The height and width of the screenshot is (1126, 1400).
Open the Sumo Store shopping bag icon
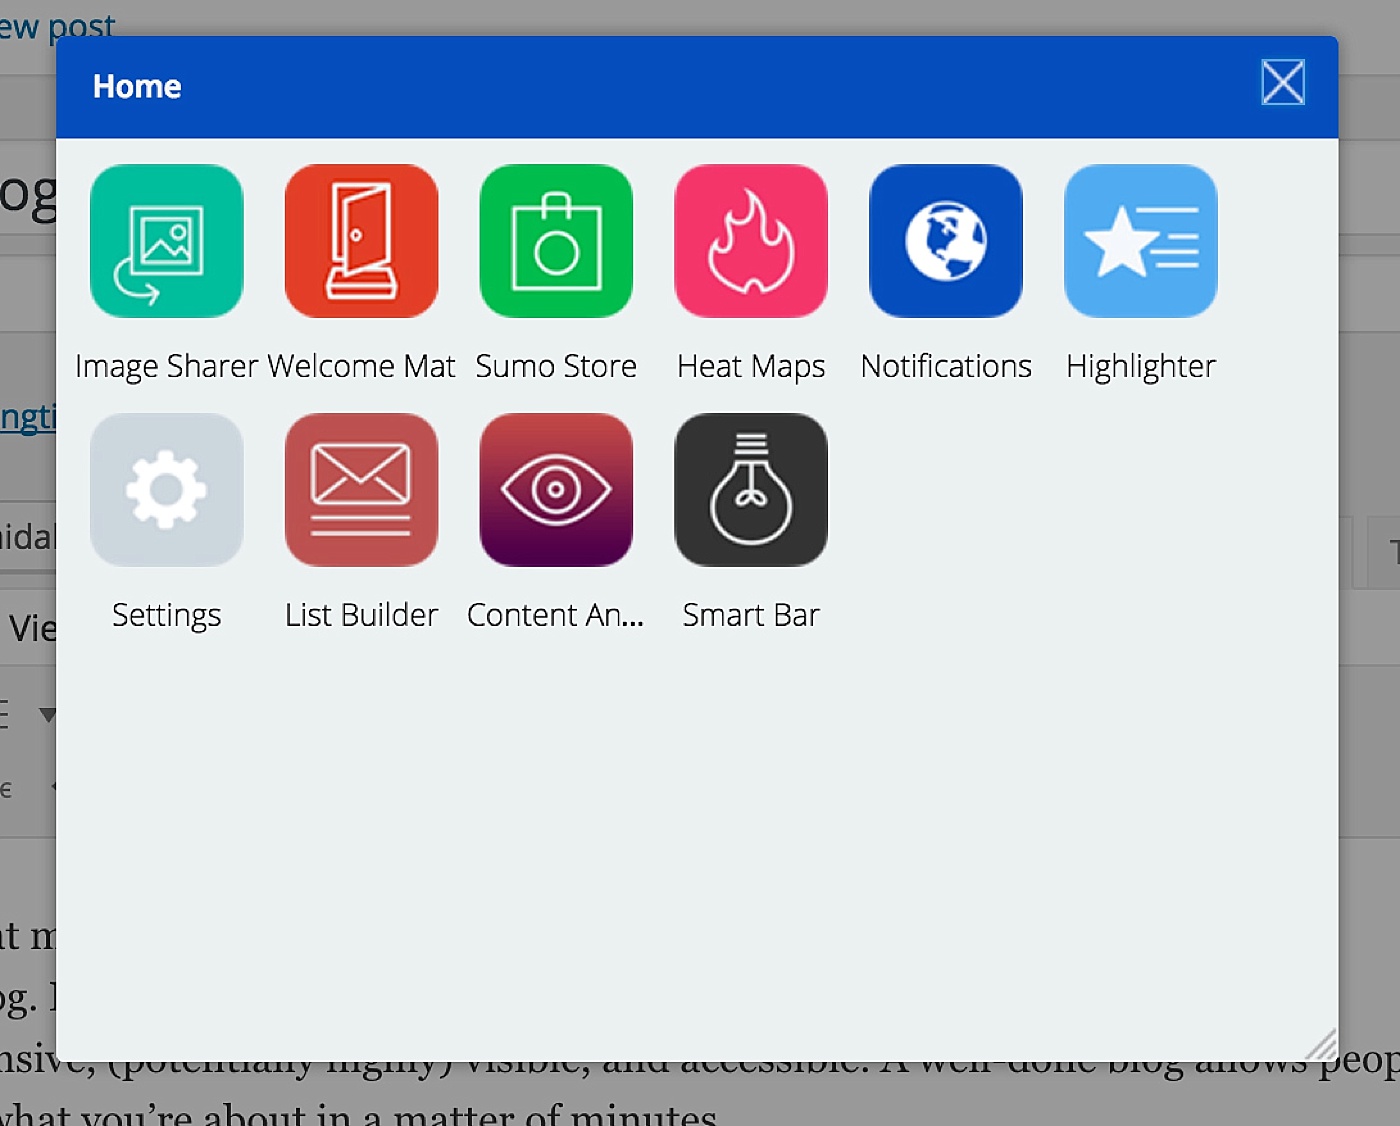[556, 241]
